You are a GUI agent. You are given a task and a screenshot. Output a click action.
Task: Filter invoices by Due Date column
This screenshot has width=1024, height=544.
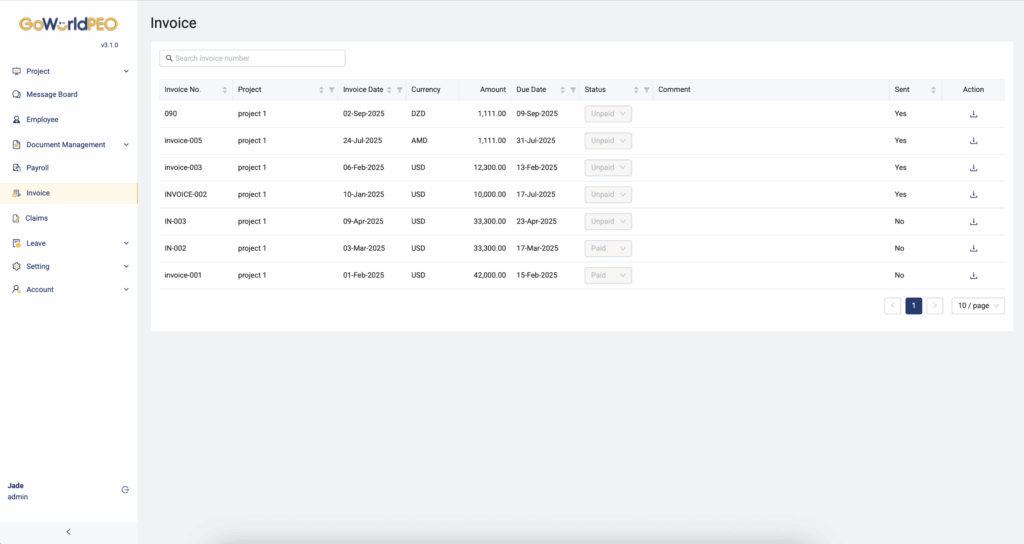click(573, 90)
